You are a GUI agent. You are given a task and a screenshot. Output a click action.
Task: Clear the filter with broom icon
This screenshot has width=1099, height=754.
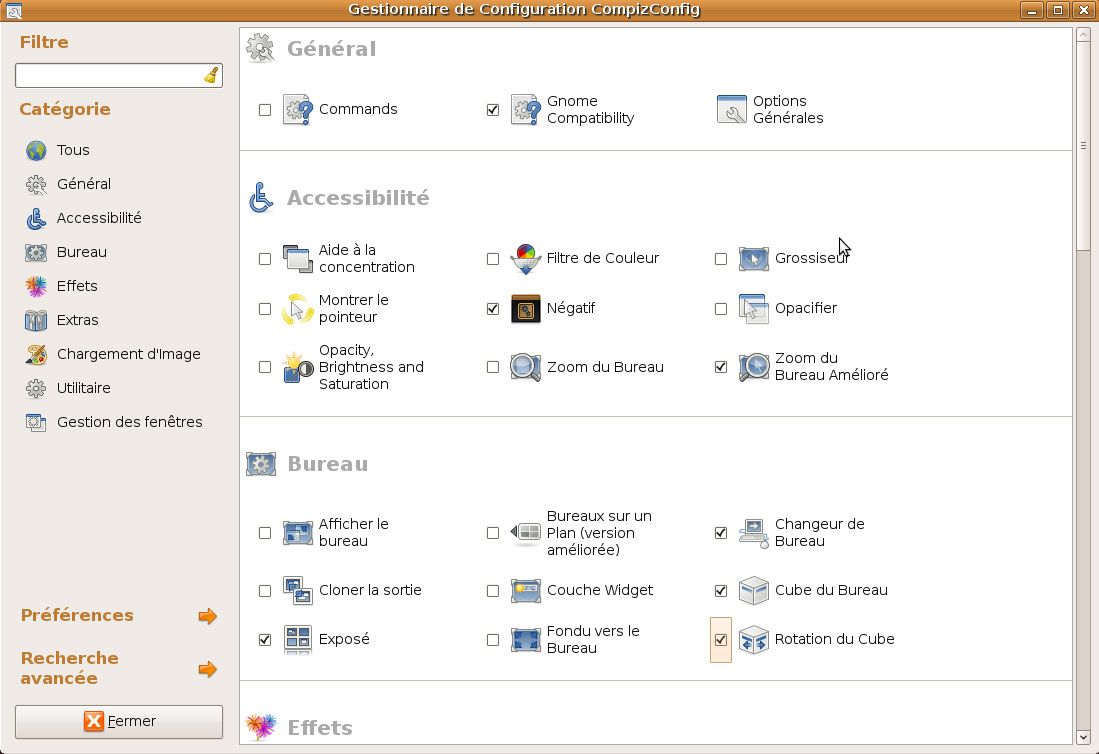[211, 76]
